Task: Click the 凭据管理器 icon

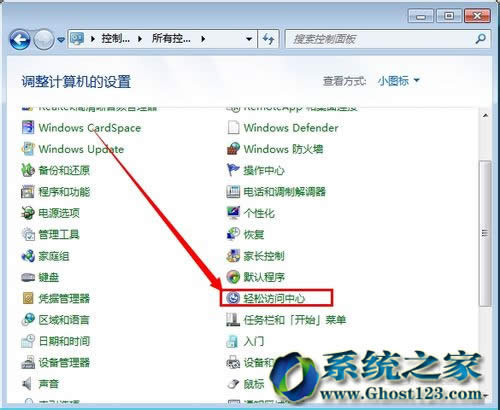Action: pyautogui.click(x=28, y=298)
